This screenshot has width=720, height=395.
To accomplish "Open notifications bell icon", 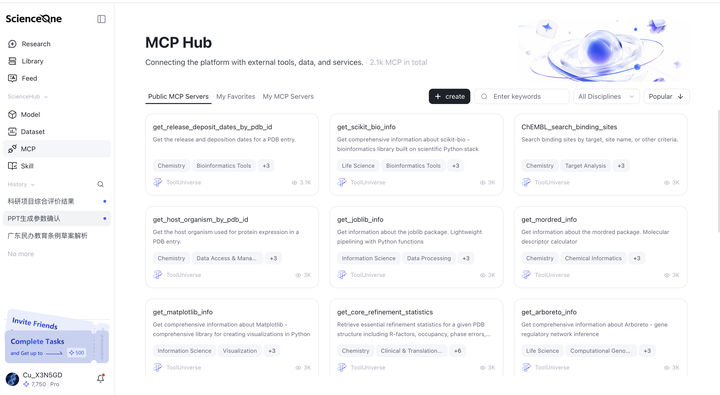I will [x=101, y=378].
